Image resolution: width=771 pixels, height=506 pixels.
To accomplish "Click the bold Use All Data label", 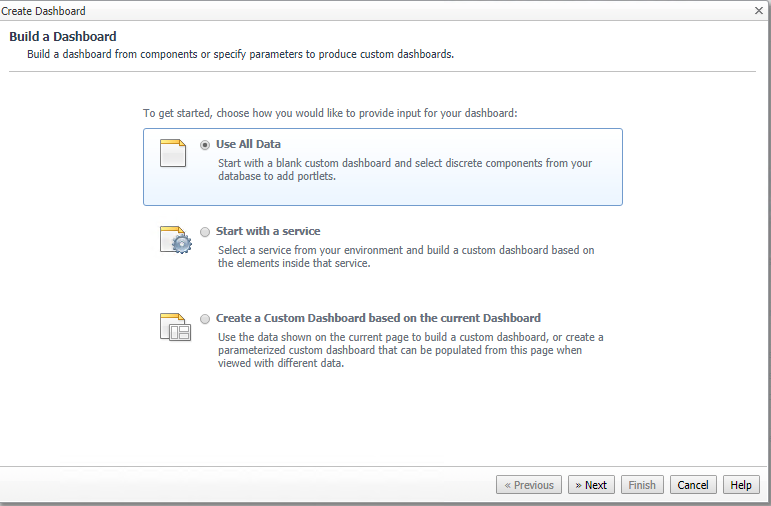I will [248, 145].
